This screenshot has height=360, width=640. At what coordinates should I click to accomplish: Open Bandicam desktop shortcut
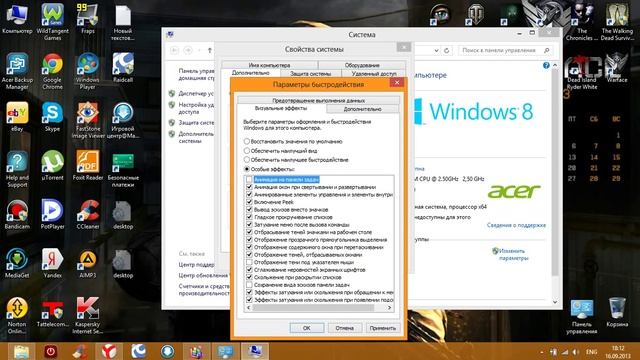17,215
